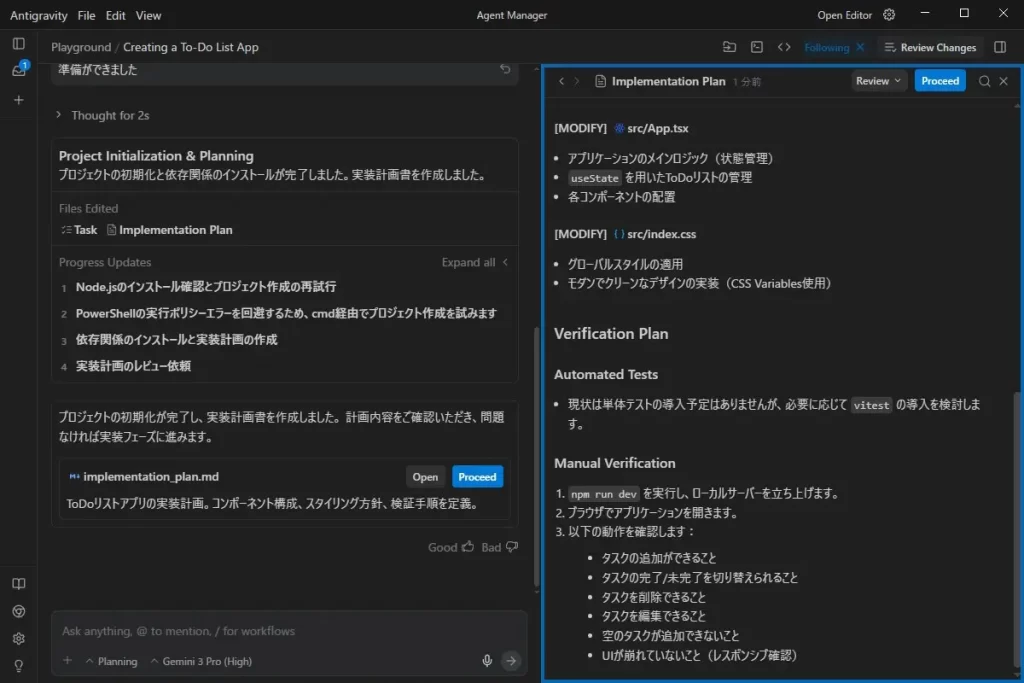The image size is (1024, 683).
Task: Open settings gear next to Open Editor
Action: click(889, 14)
